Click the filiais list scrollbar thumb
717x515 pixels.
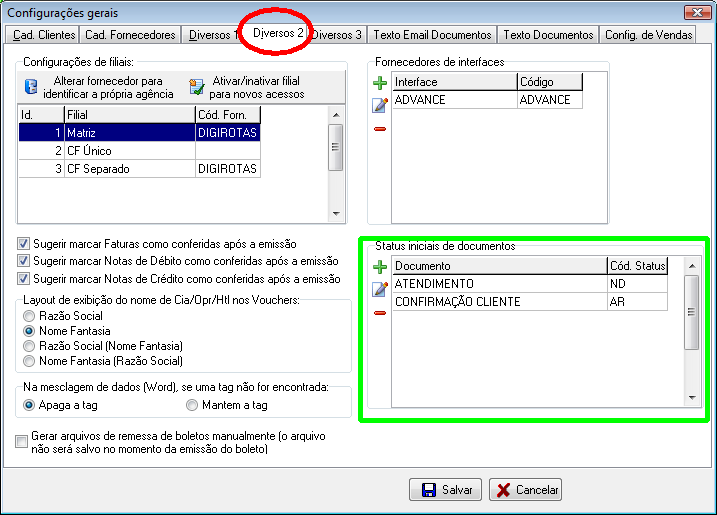336,147
